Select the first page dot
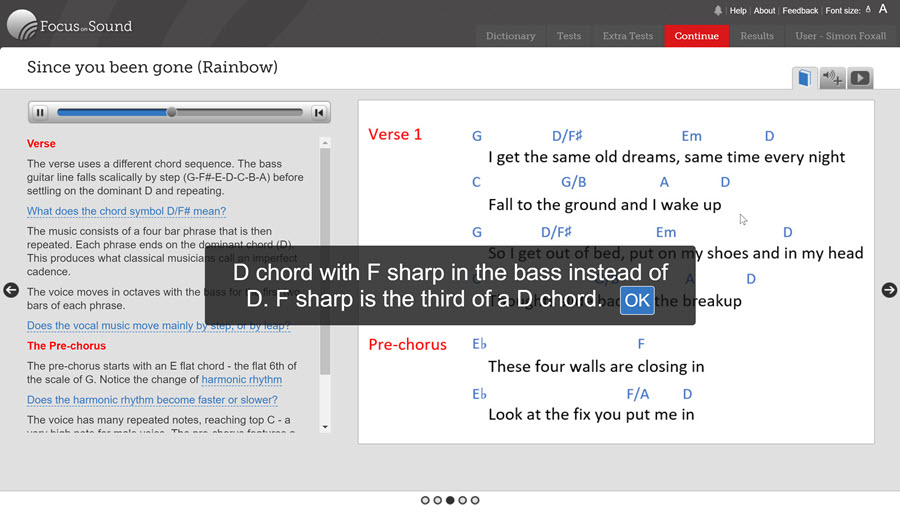Image resolution: width=900 pixels, height=512 pixels. [425, 501]
